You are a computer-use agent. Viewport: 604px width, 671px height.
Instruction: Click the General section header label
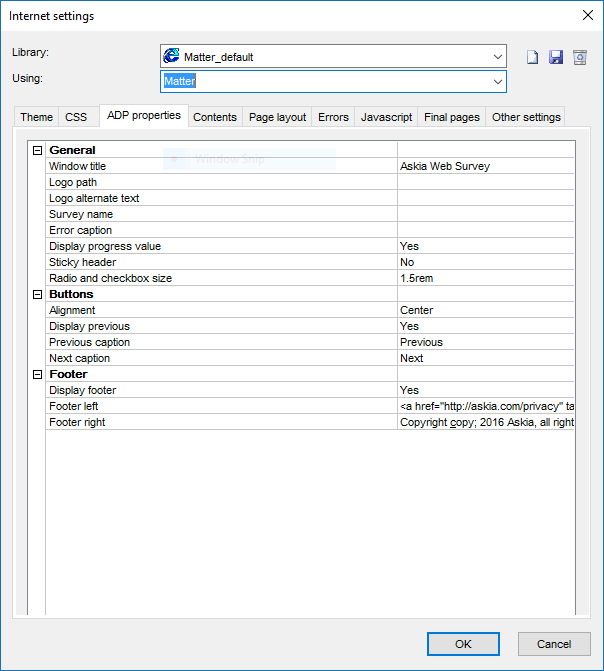tap(72, 150)
